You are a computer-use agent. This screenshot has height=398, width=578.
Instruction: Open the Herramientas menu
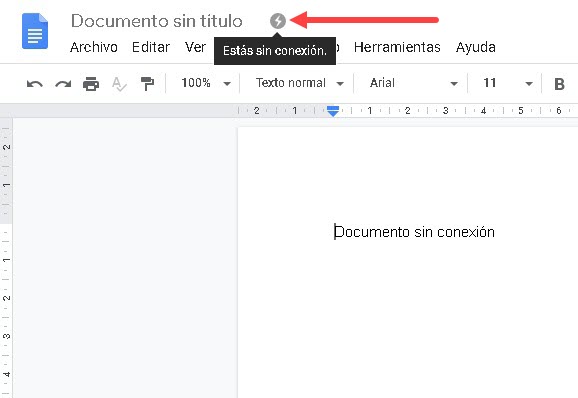(397, 47)
